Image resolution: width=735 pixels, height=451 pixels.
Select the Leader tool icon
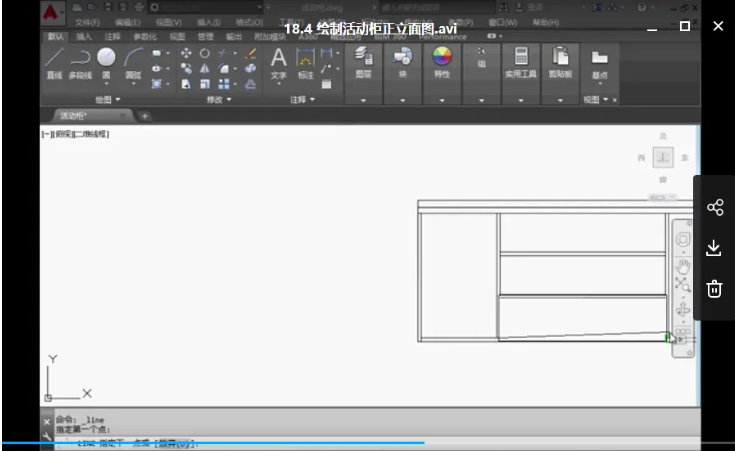[327, 69]
